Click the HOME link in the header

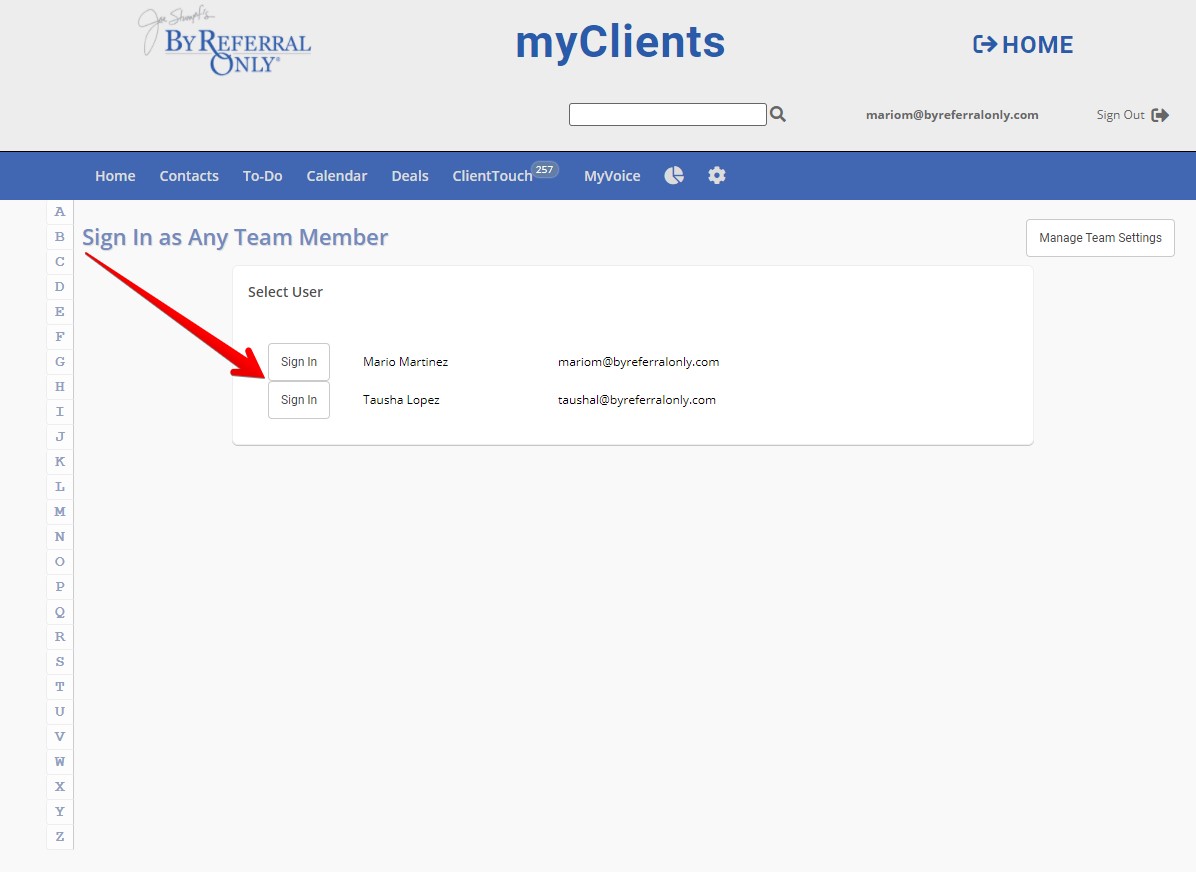[1023, 44]
